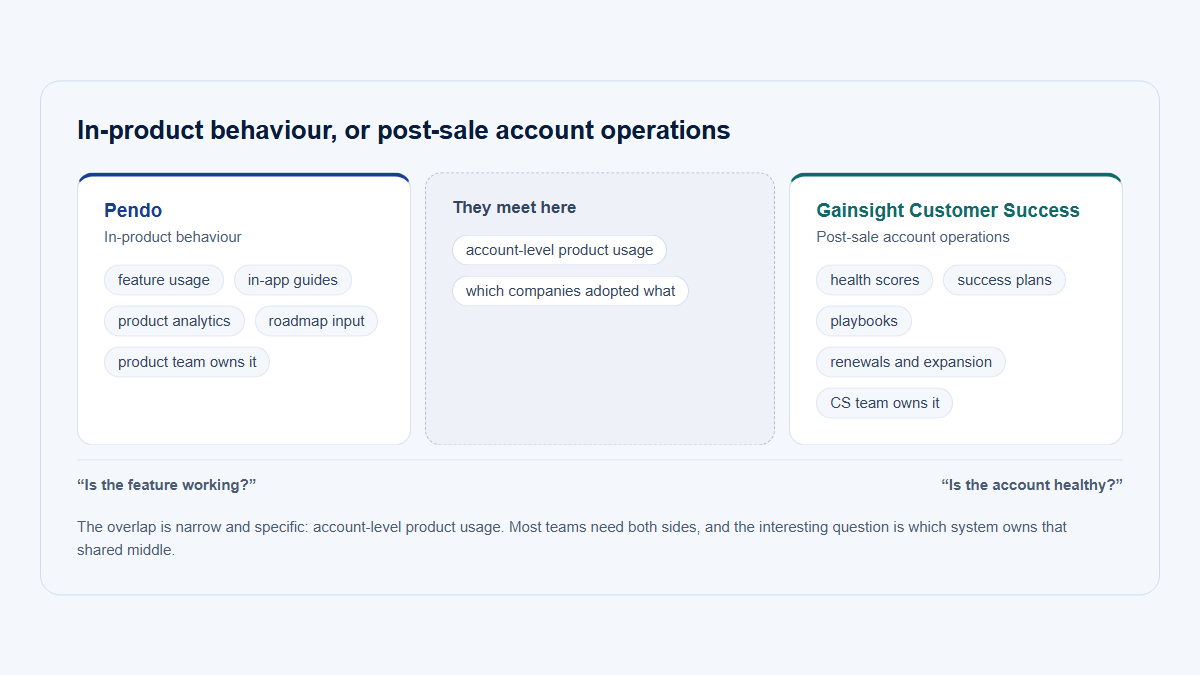Click the "Is the feature working?" quote

click(167, 485)
